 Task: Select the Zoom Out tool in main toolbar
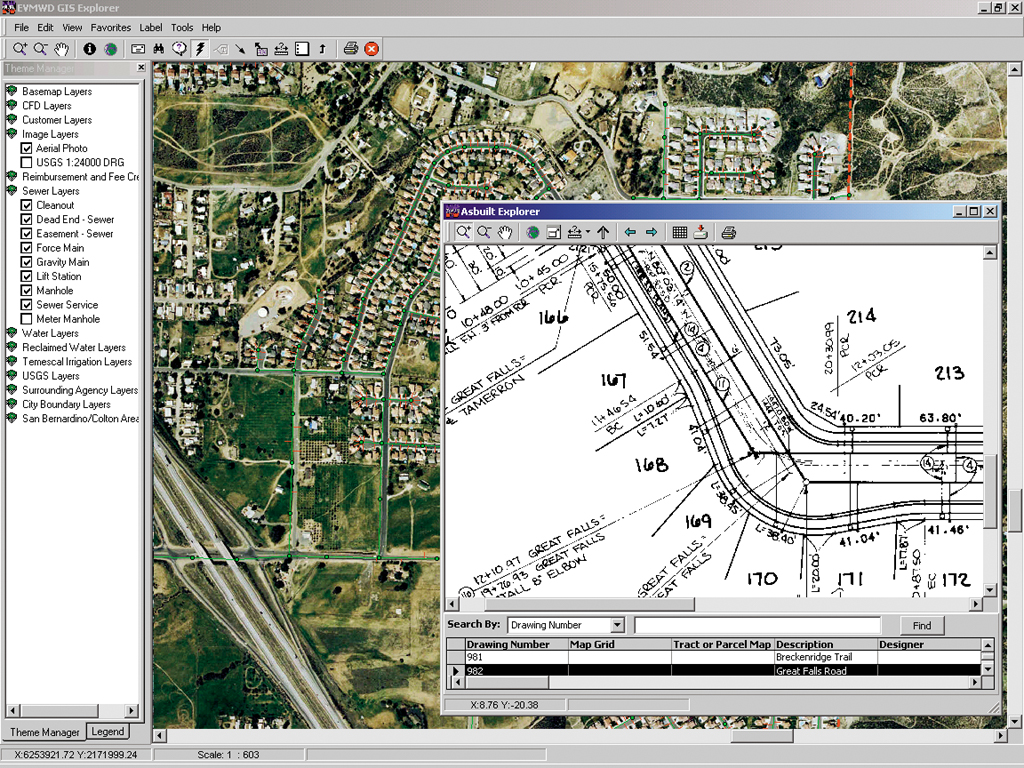click(x=40, y=48)
